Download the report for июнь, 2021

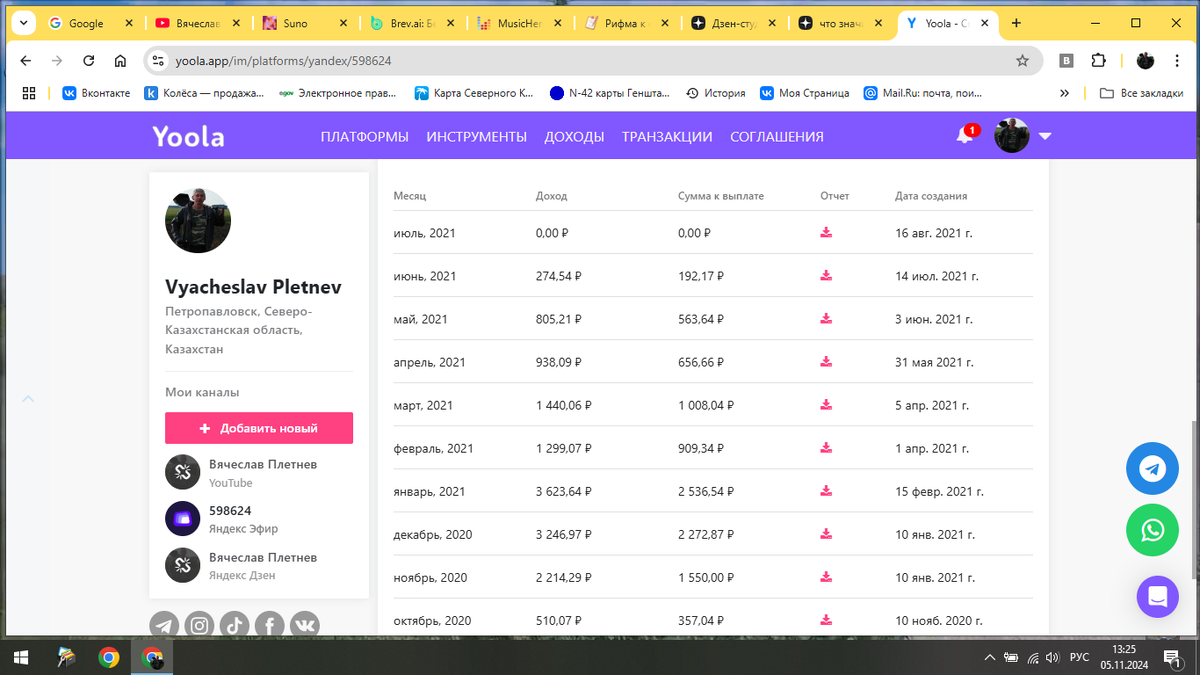tap(826, 276)
